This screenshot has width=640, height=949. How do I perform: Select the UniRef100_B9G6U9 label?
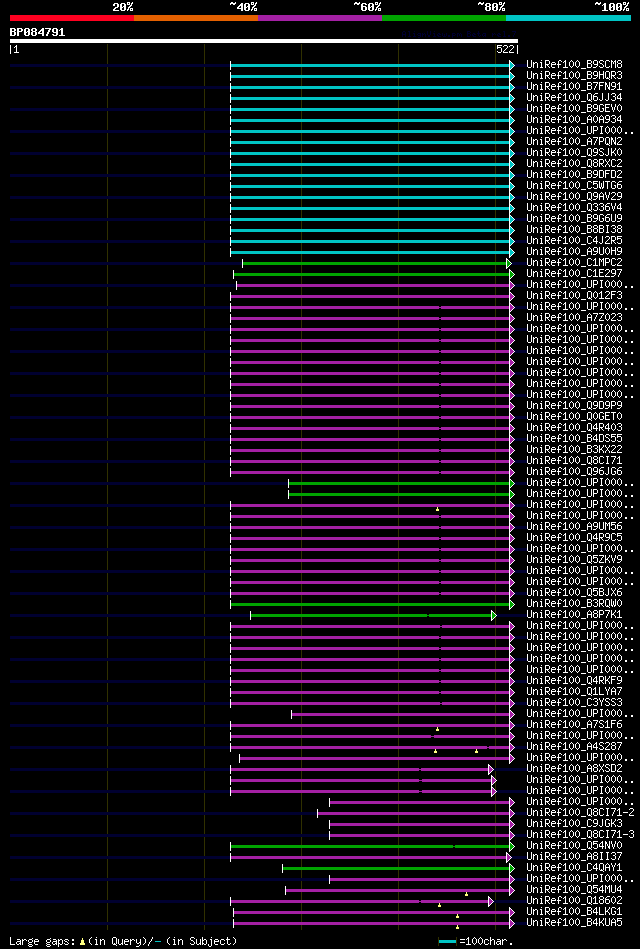pyautogui.click(x=574, y=218)
